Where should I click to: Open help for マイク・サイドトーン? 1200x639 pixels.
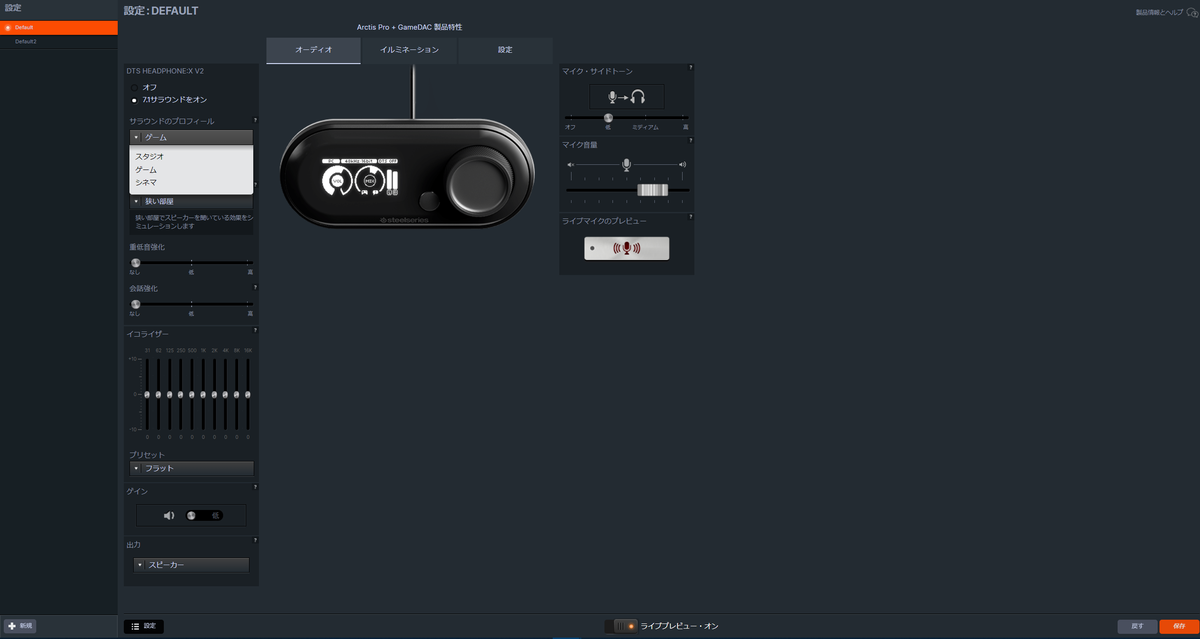pos(690,68)
